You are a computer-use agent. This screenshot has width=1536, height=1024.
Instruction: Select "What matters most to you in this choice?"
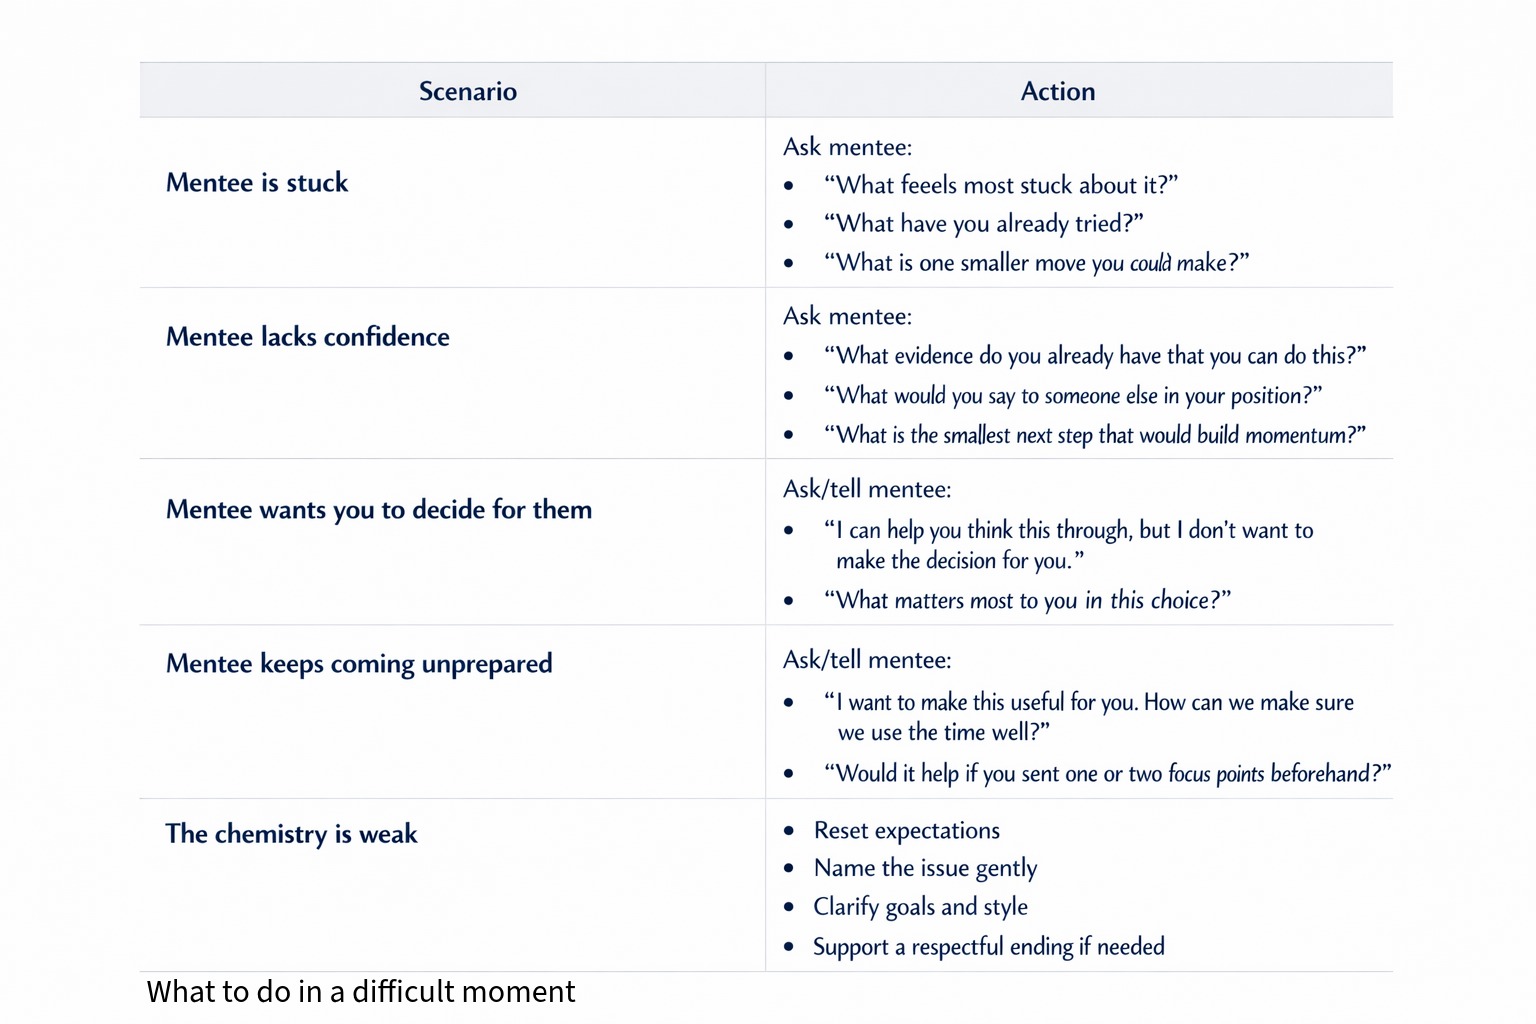pos(1027,600)
